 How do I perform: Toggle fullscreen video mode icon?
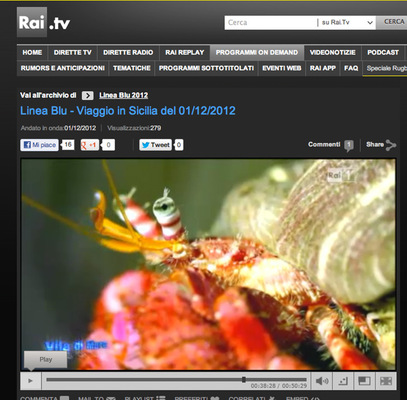coord(386,381)
